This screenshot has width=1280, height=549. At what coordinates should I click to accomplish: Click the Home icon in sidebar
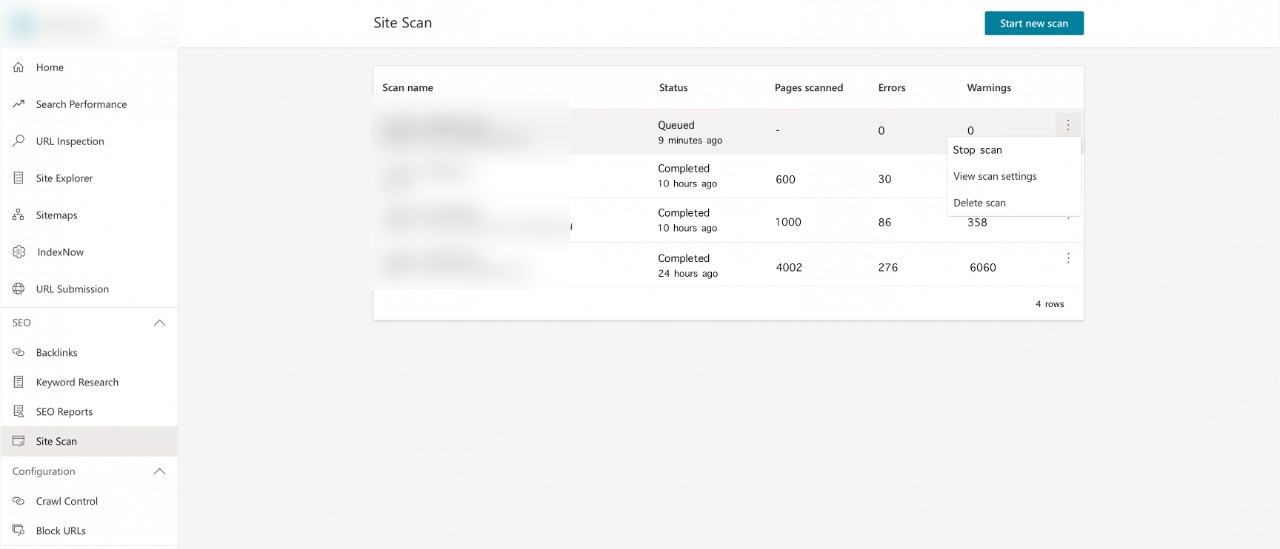pyautogui.click(x=18, y=67)
